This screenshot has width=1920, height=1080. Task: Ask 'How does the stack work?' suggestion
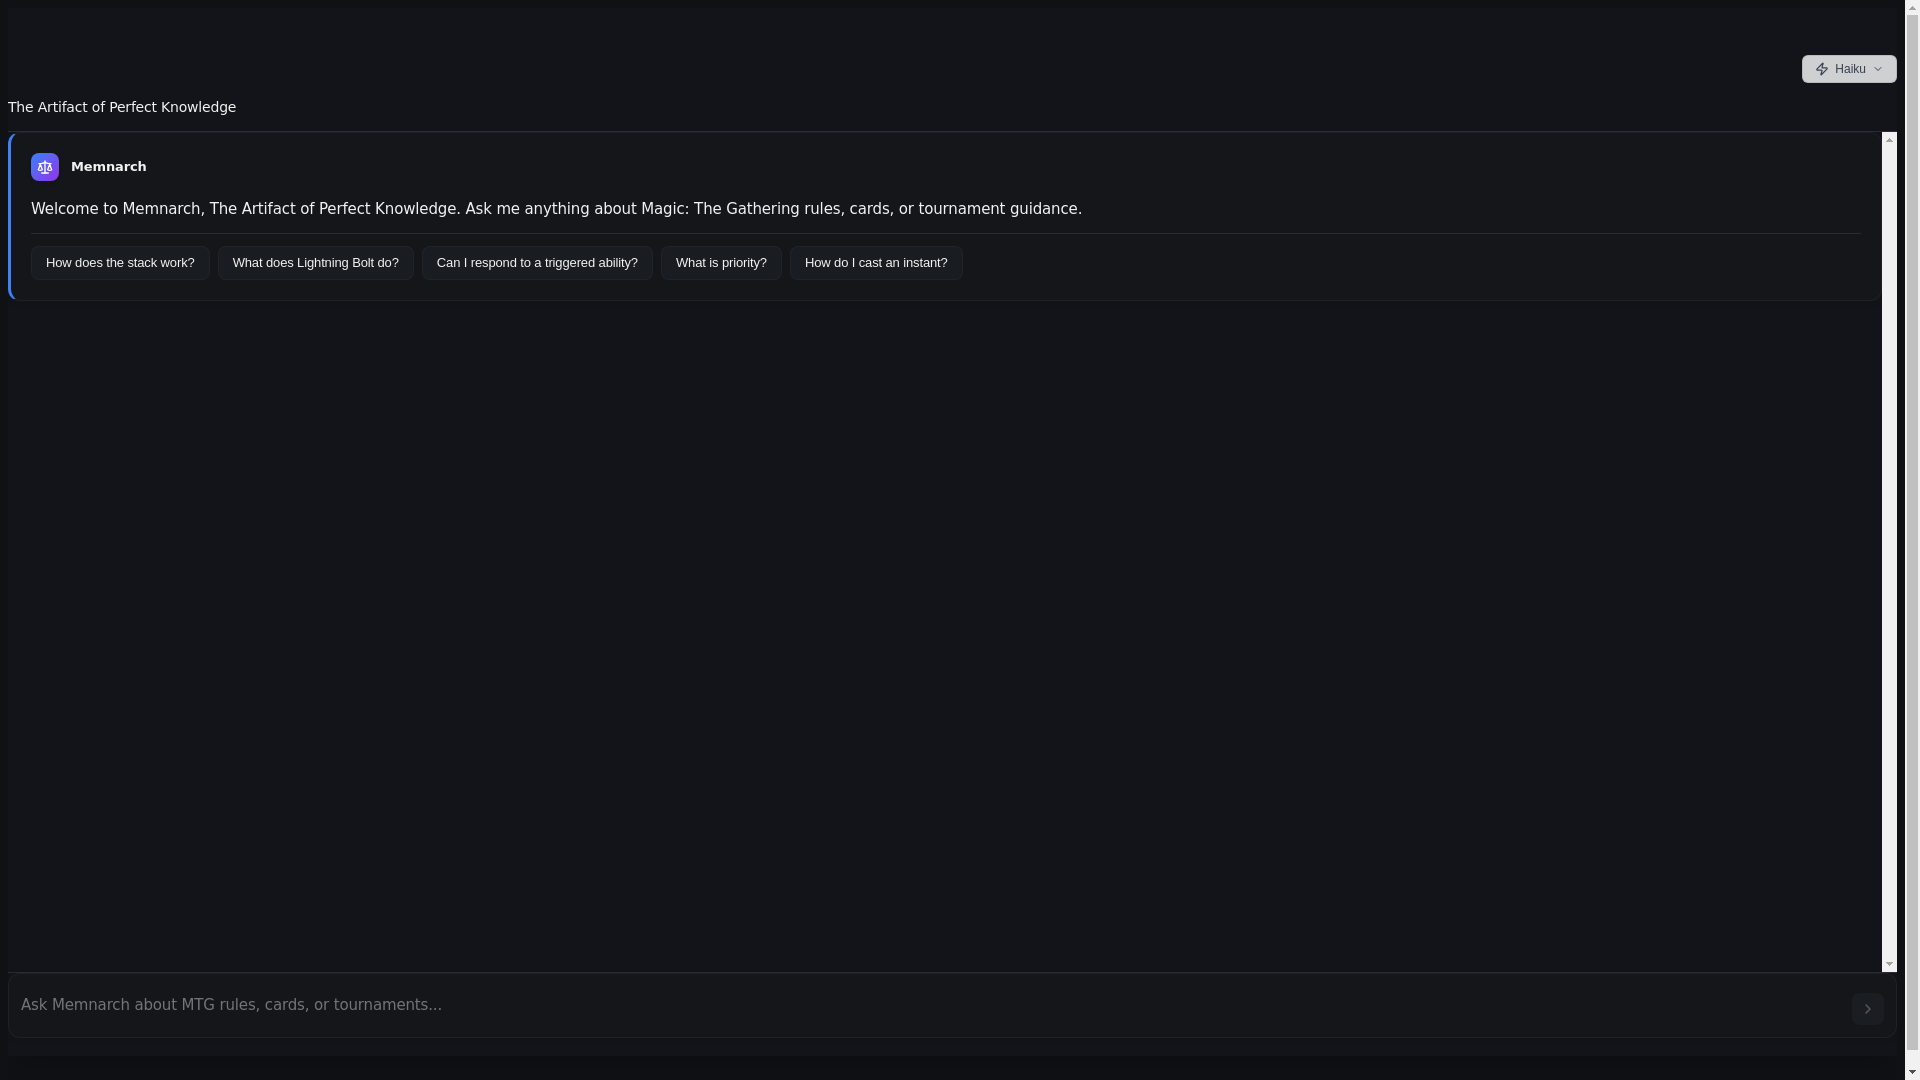coord(120,263)
